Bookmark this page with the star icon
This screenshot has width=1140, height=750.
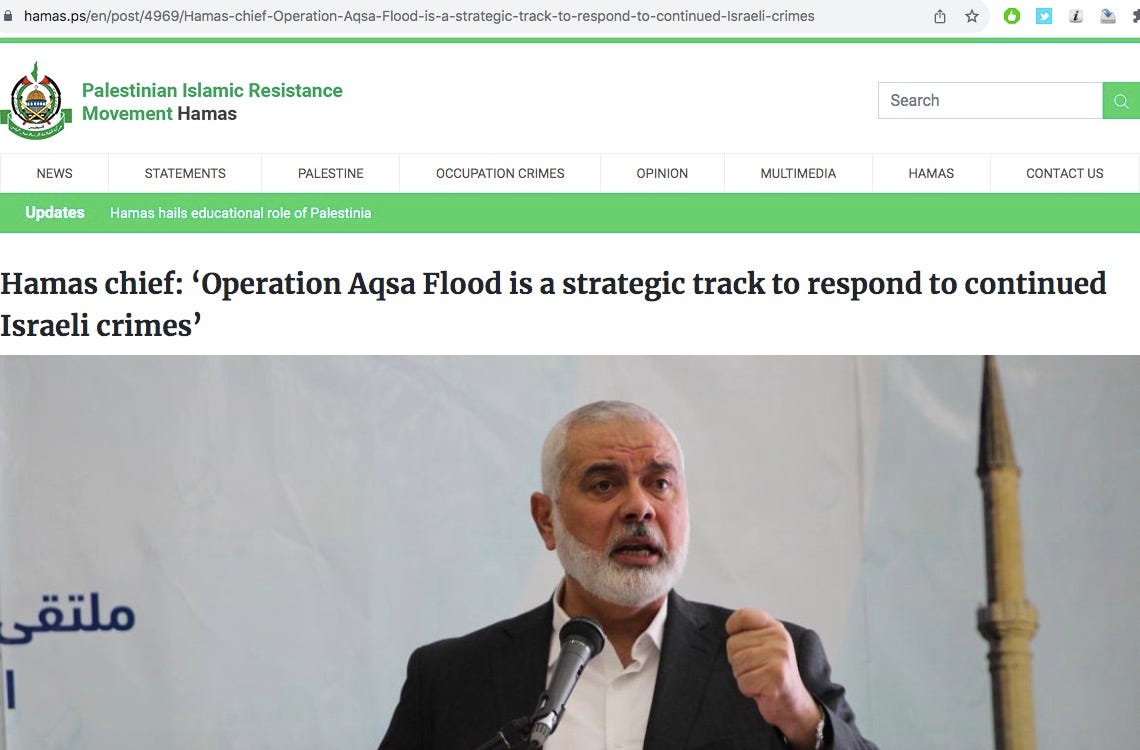pos(972,16)
